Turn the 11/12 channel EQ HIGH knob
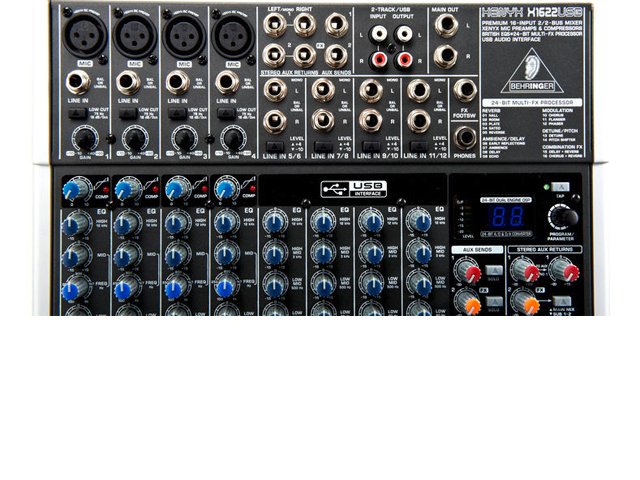The height and width of the screenshot is (480, 640). 419,221
